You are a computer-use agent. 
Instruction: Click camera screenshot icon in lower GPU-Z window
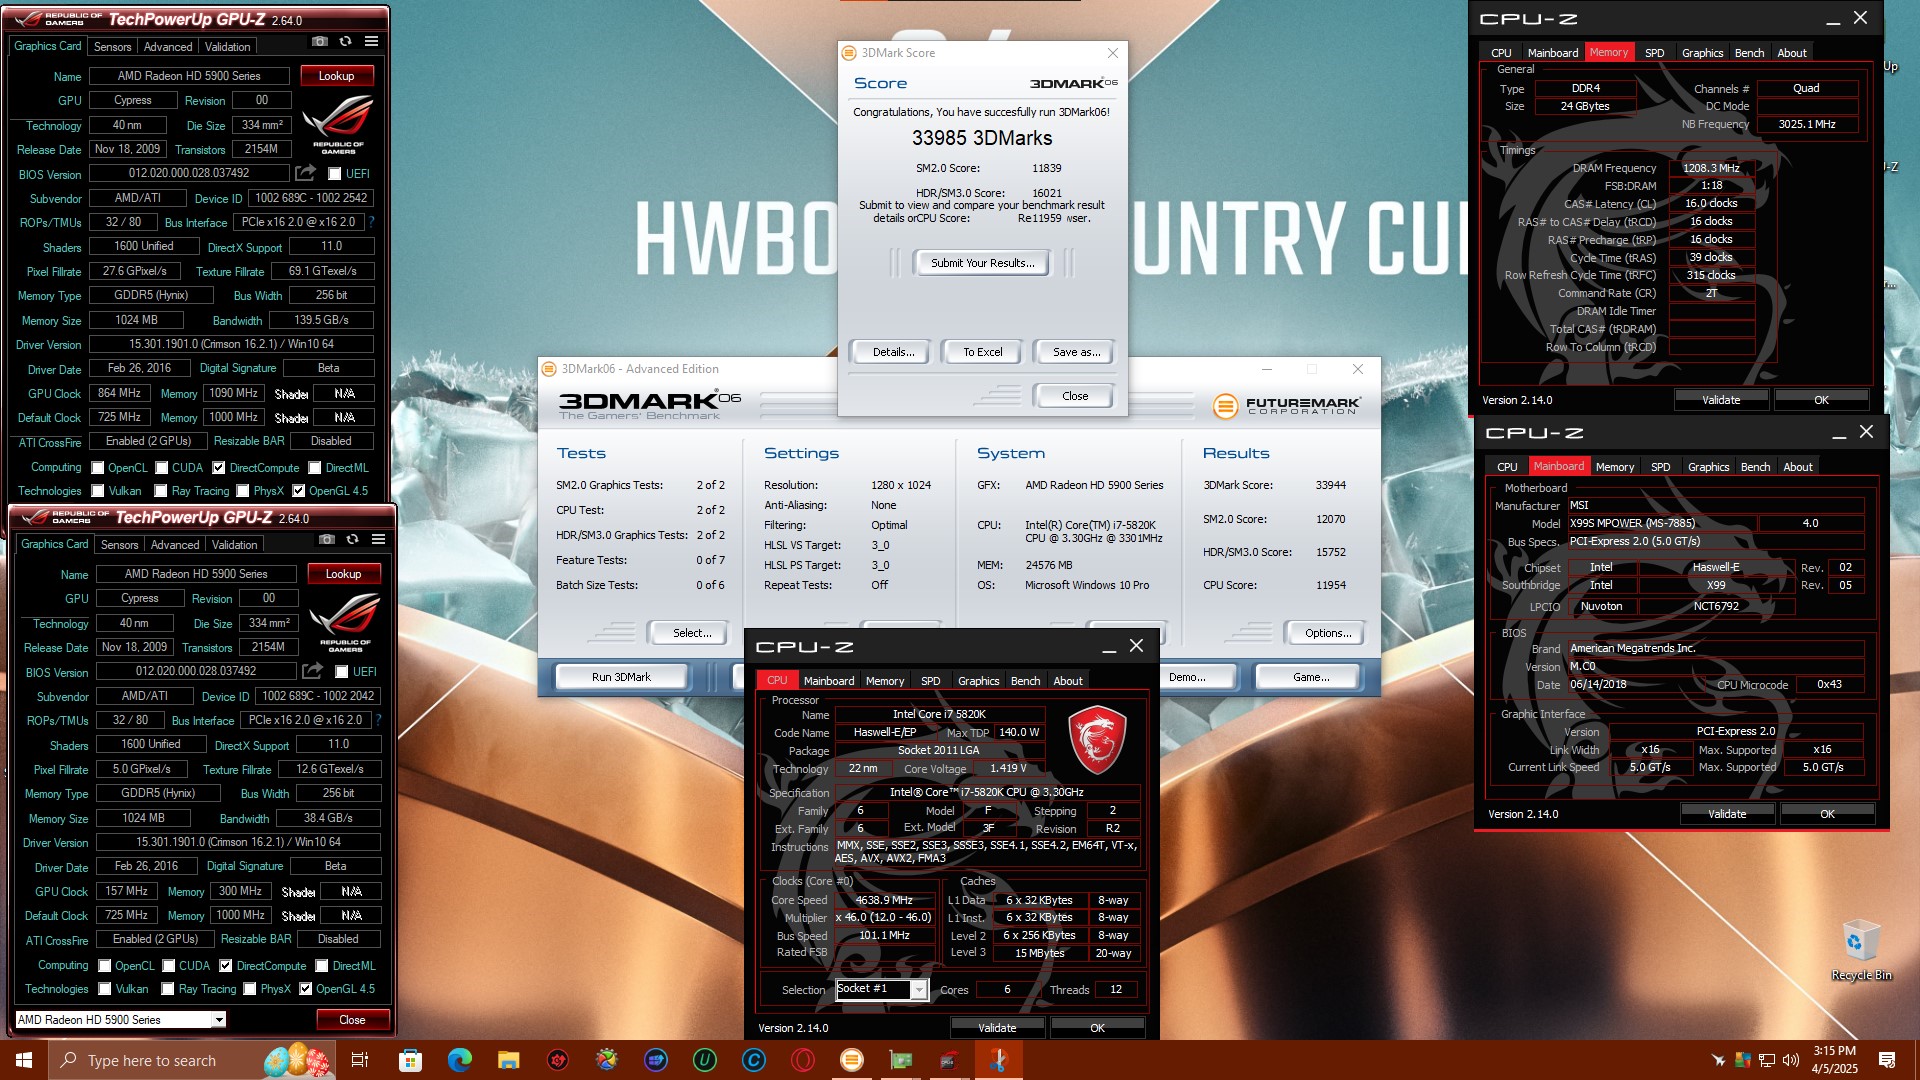[327, 540]
